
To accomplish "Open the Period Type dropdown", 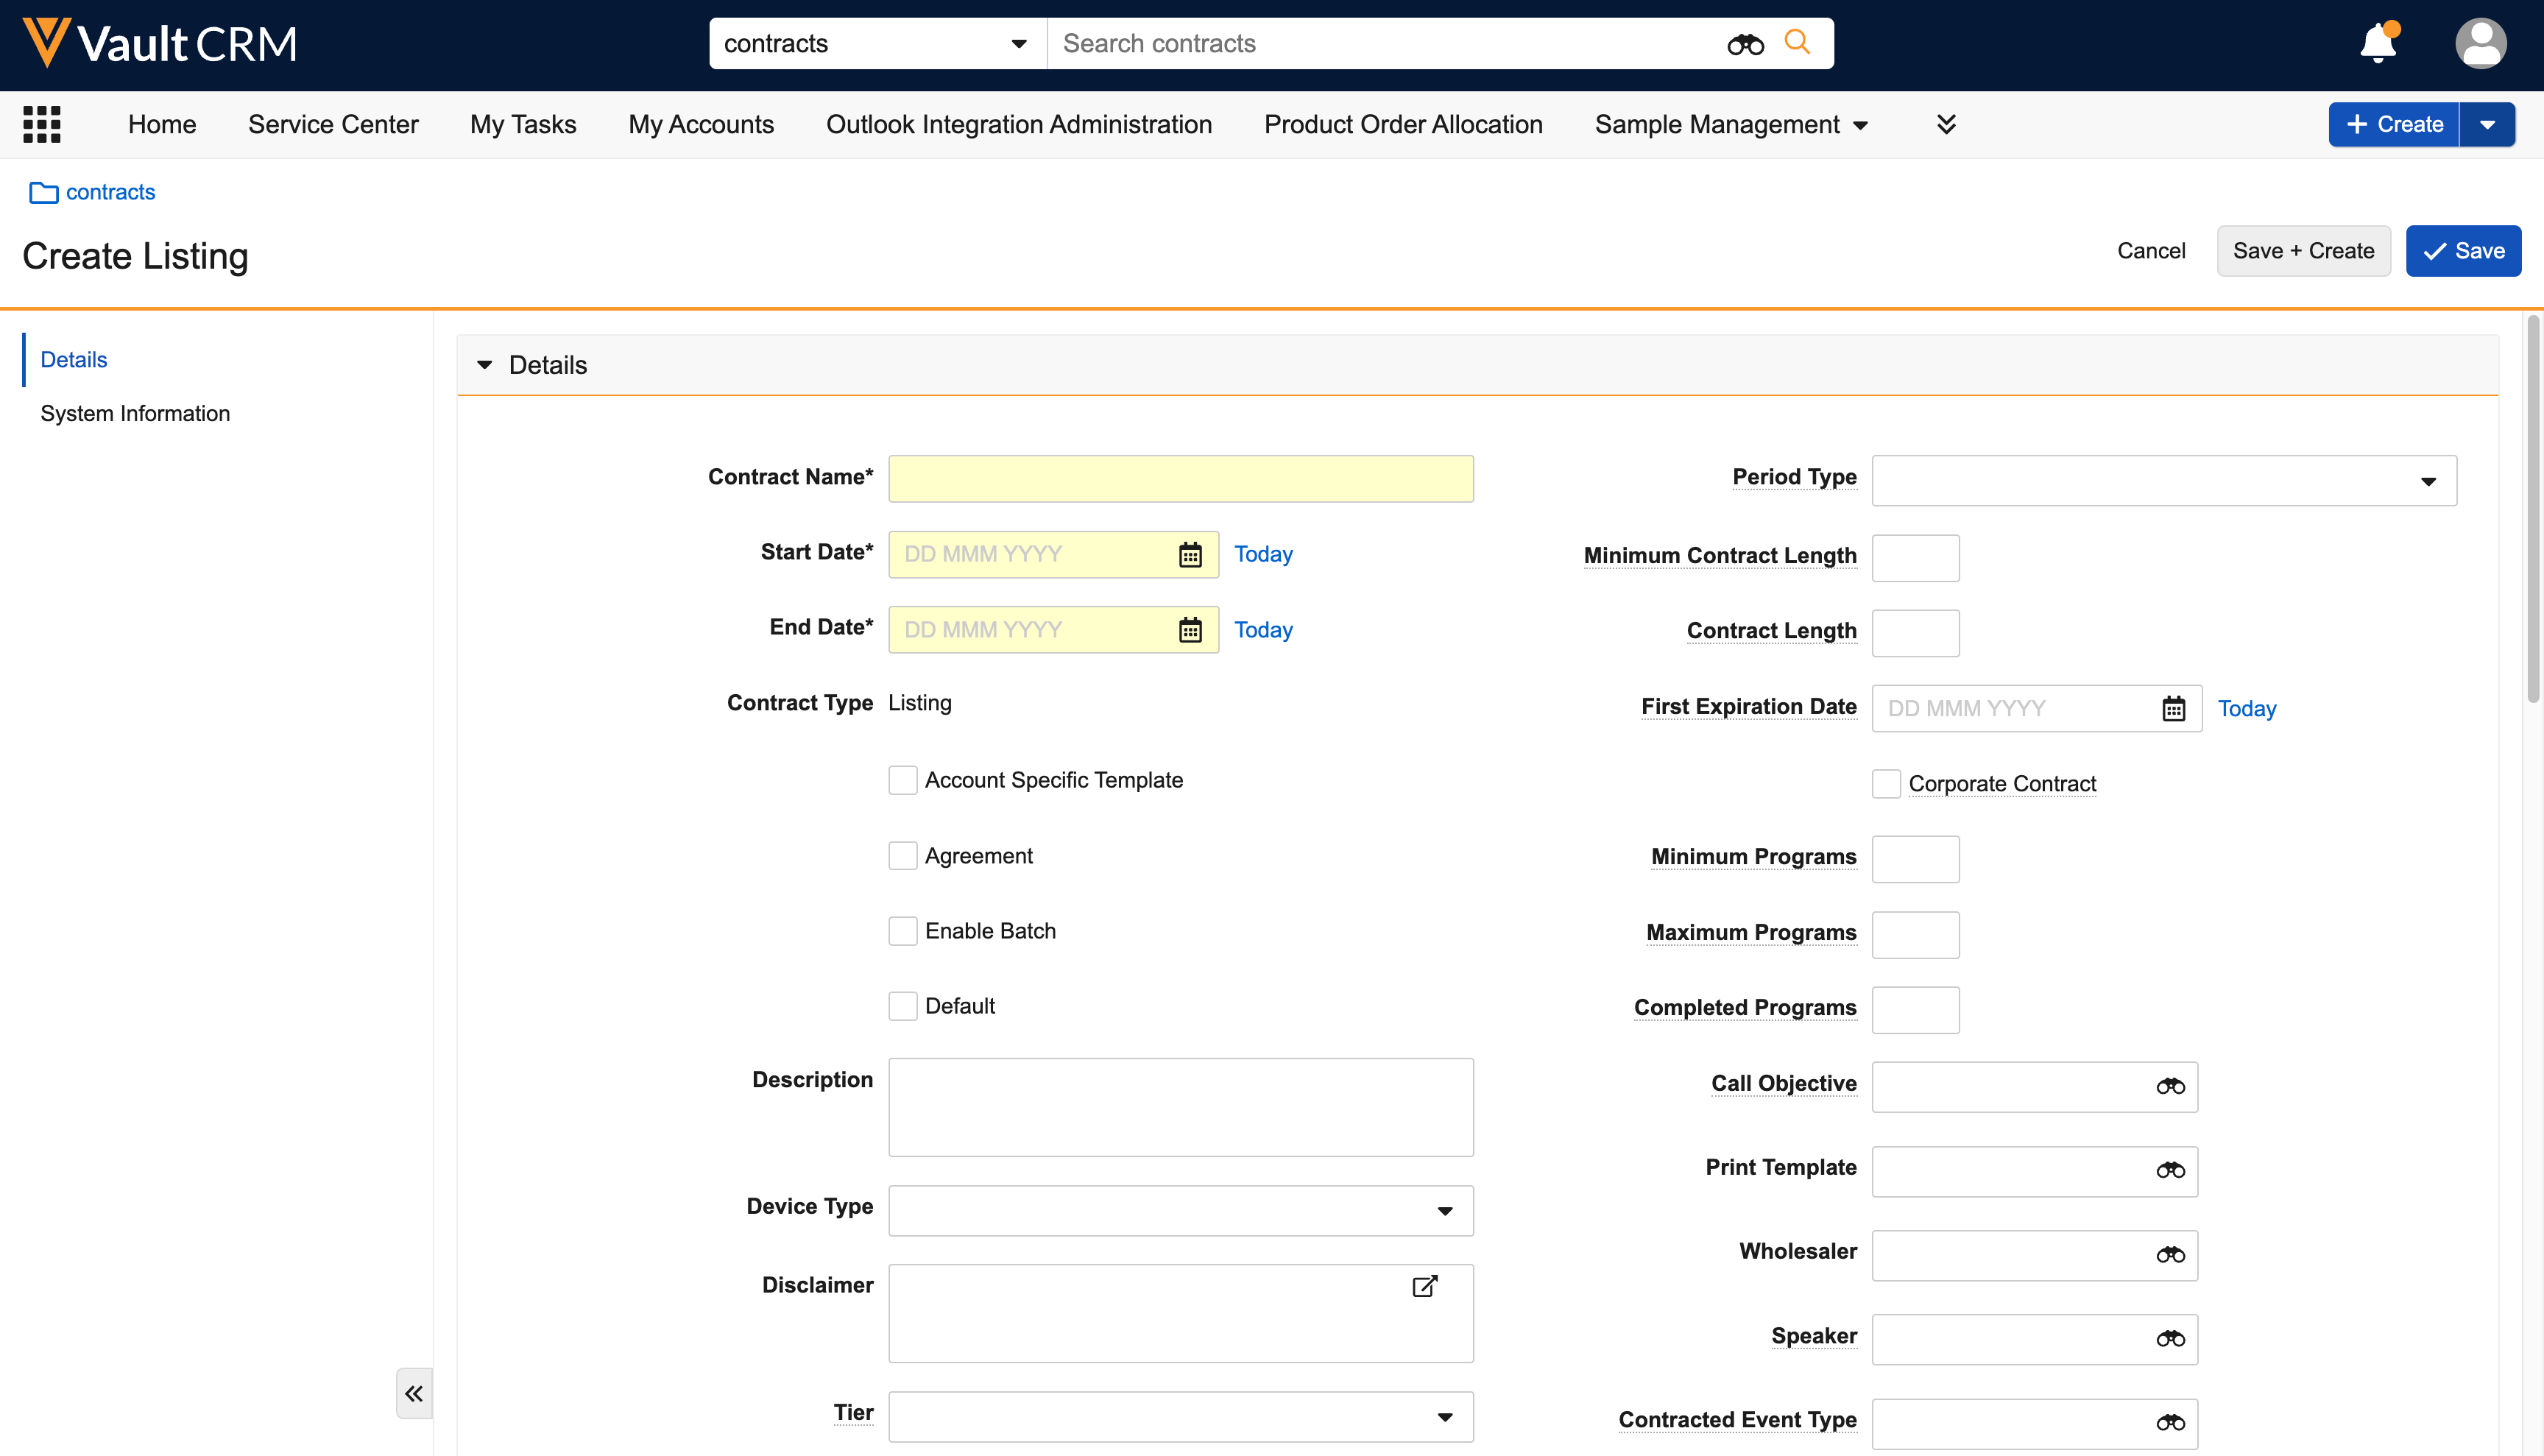I will point(2163,481).
